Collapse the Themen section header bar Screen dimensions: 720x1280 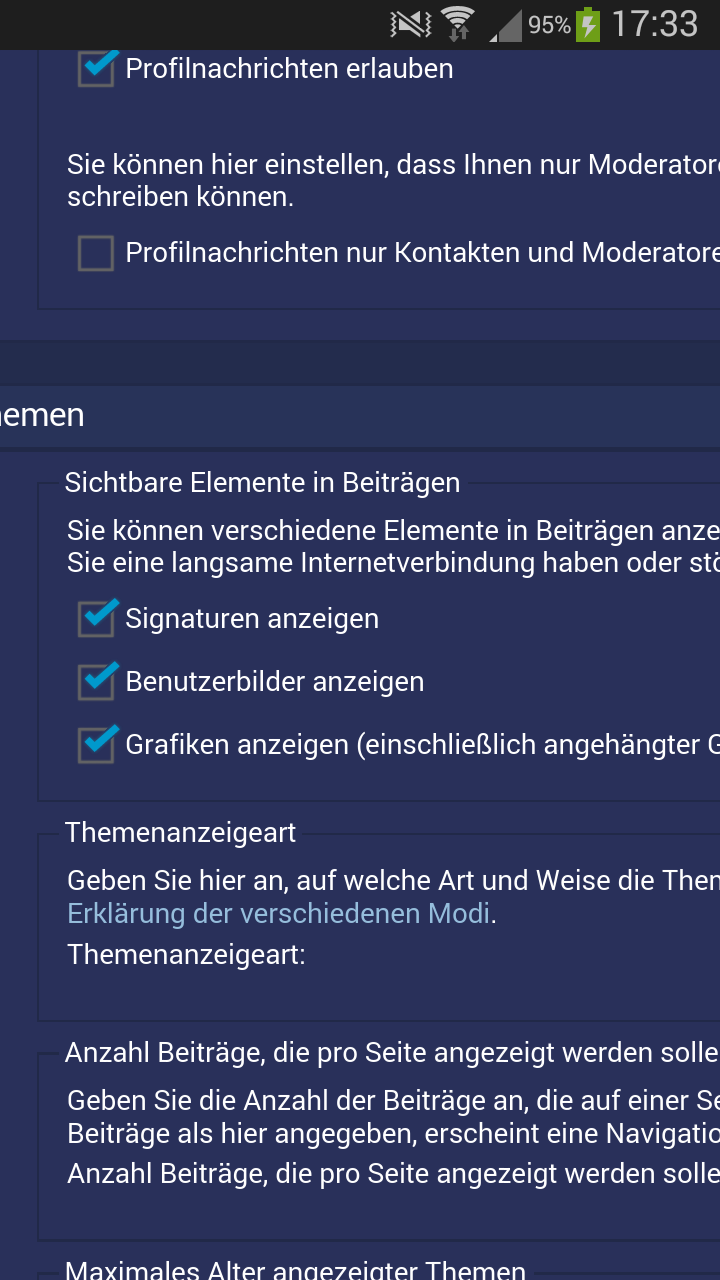(x=360, y=416)
